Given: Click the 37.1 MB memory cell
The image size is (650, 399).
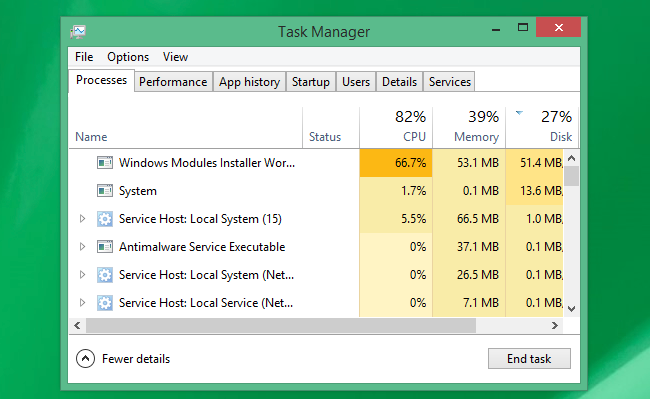Looking at the screenshot, I should click(469, 247).
